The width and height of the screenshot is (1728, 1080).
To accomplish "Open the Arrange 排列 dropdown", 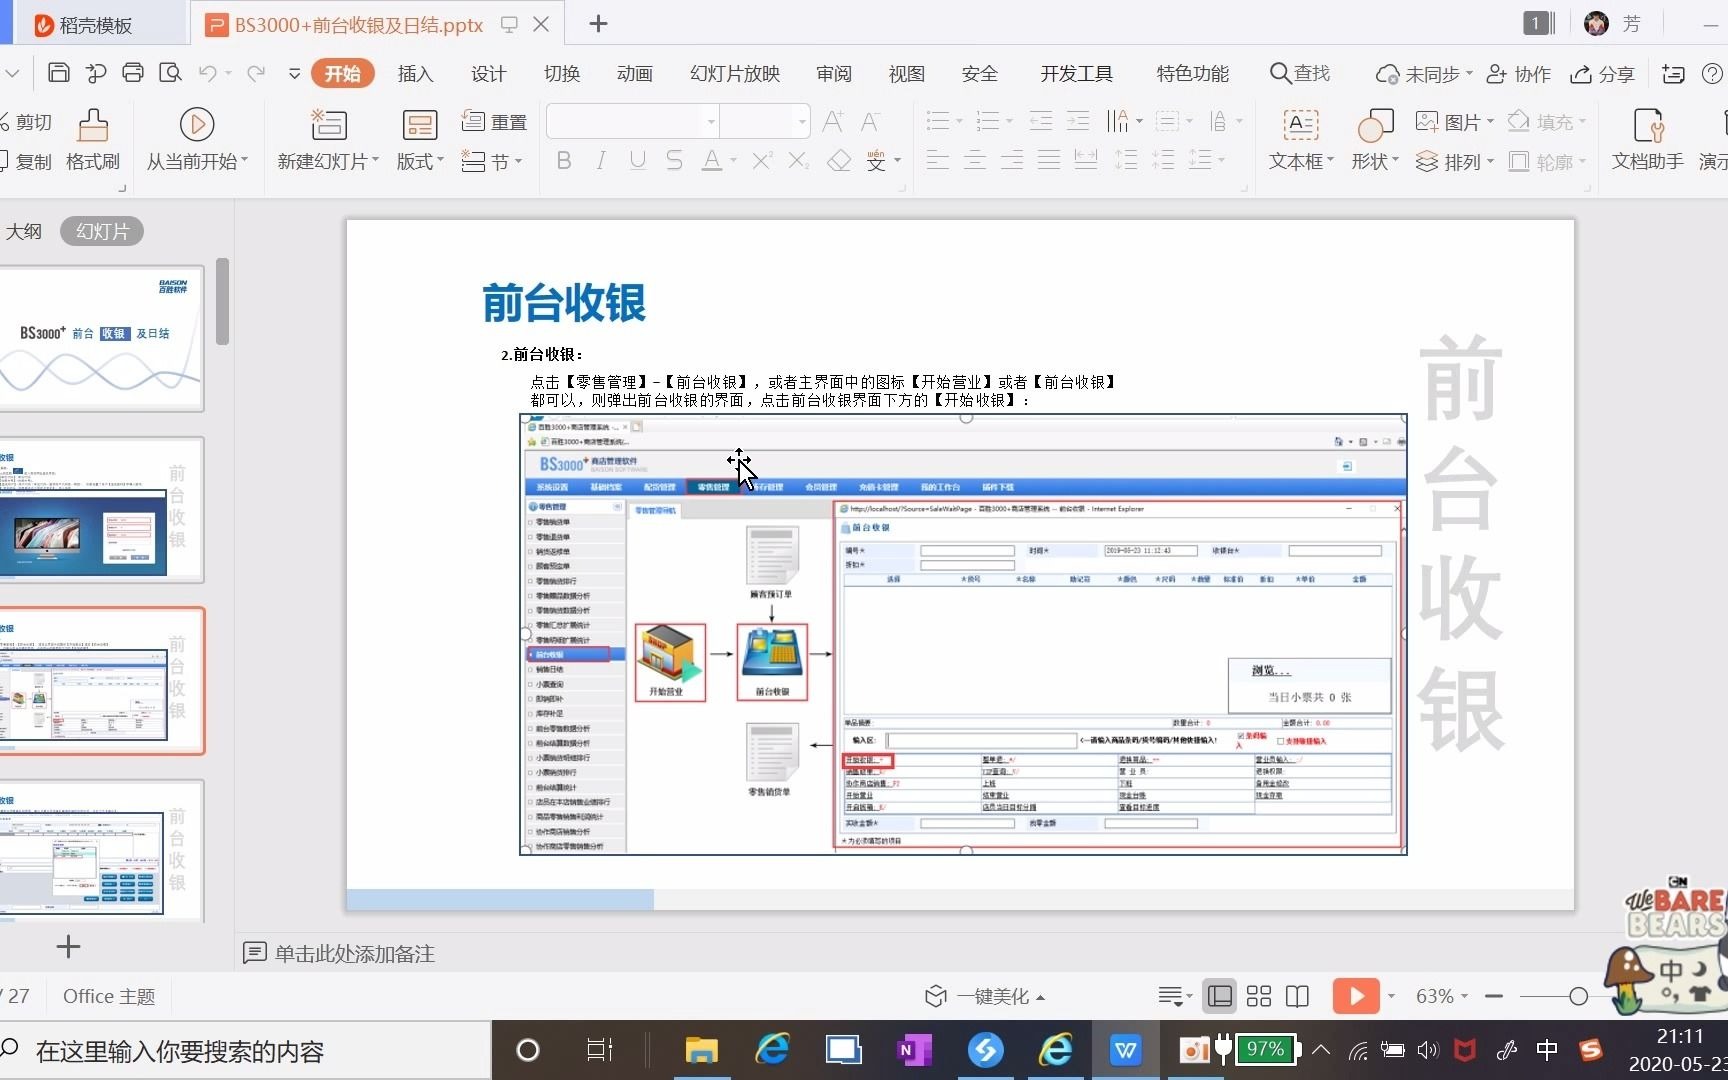I will [x=1453, y=161].
